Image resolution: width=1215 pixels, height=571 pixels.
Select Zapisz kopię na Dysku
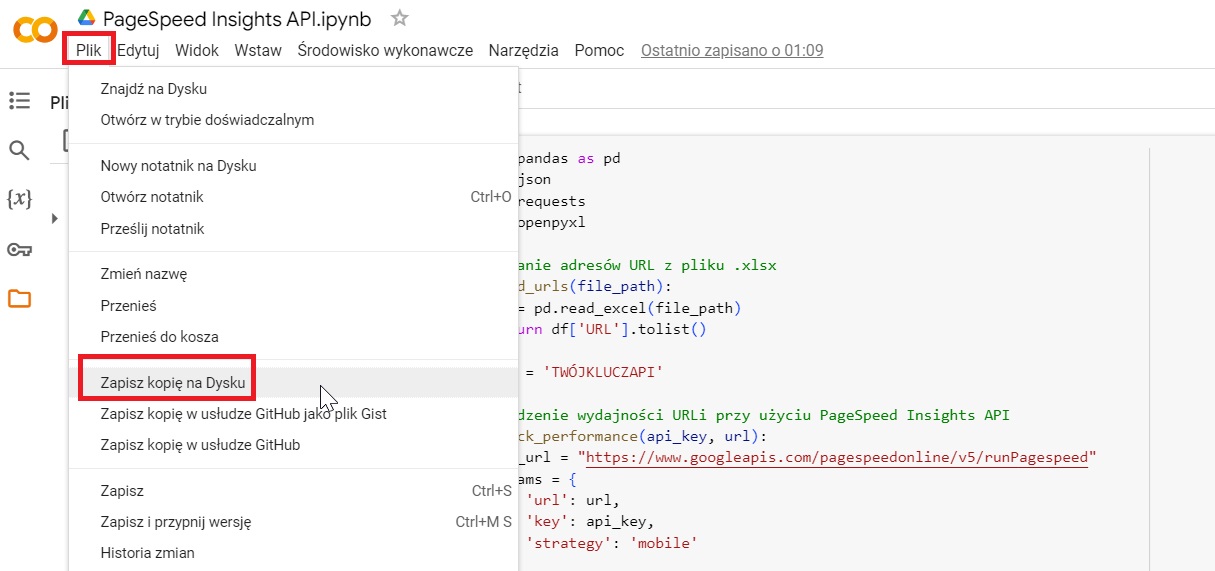click(x=293, y=383)
